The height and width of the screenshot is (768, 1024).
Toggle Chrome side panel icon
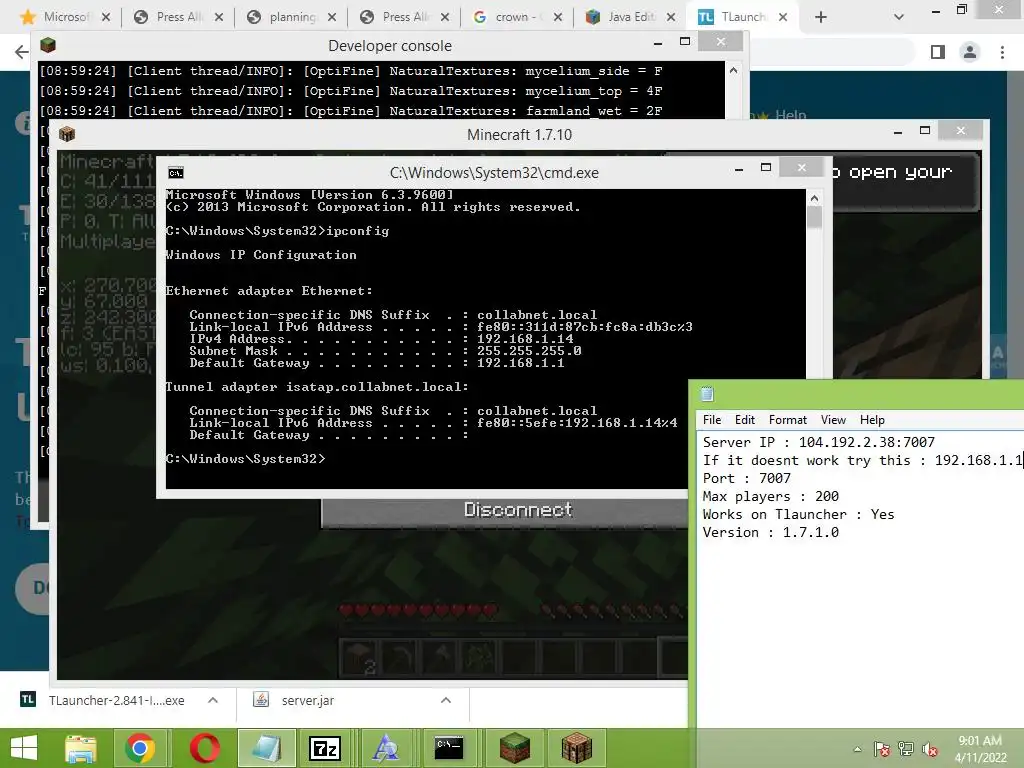(x=938, y=52)
